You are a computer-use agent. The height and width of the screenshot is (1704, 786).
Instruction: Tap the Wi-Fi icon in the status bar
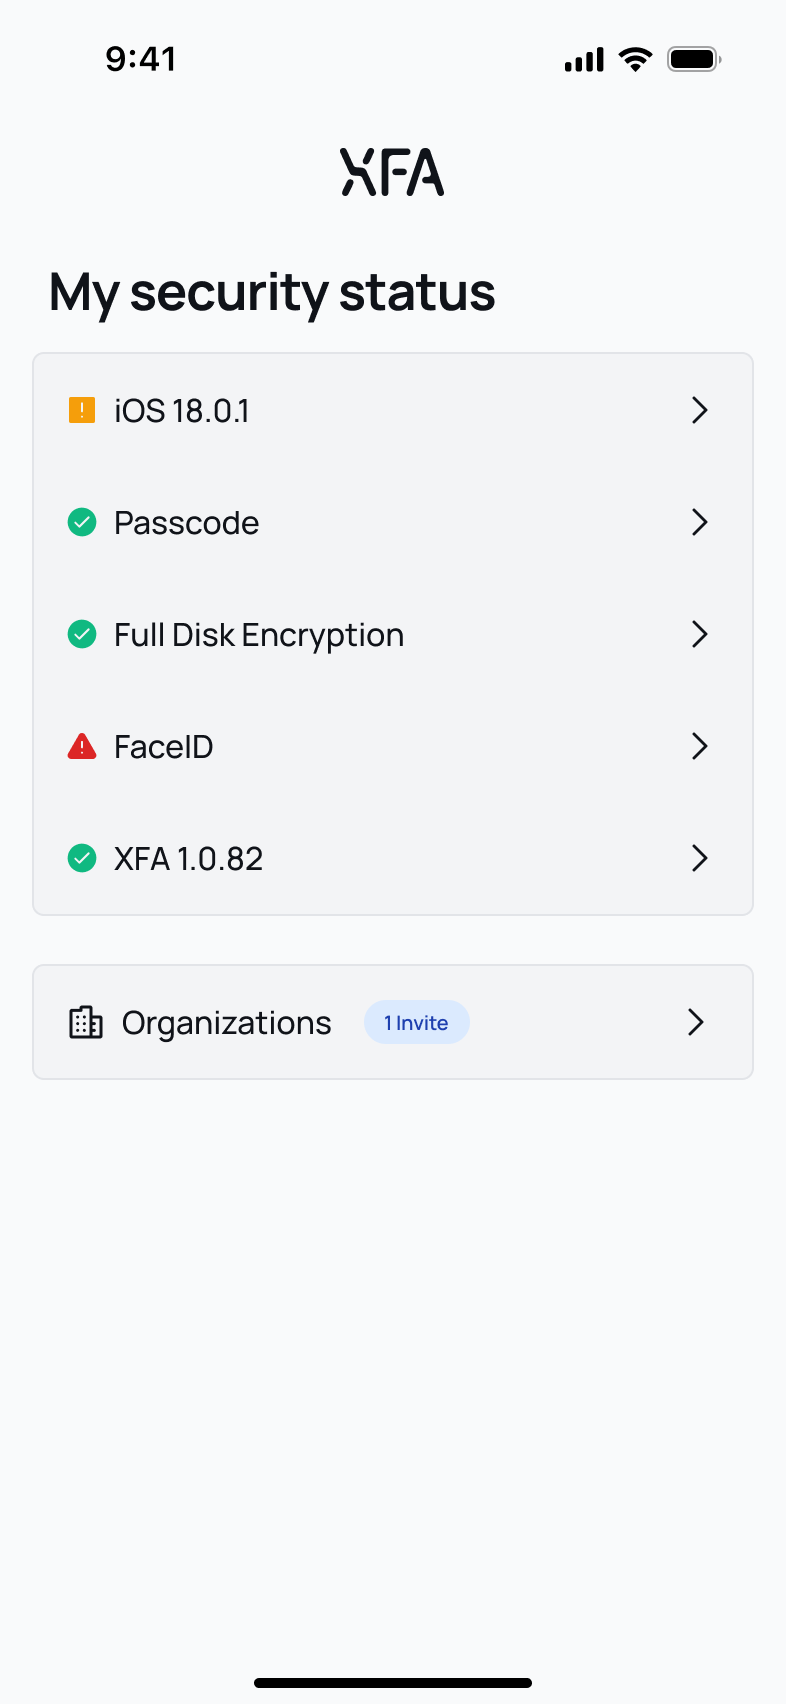coord(635,59)
